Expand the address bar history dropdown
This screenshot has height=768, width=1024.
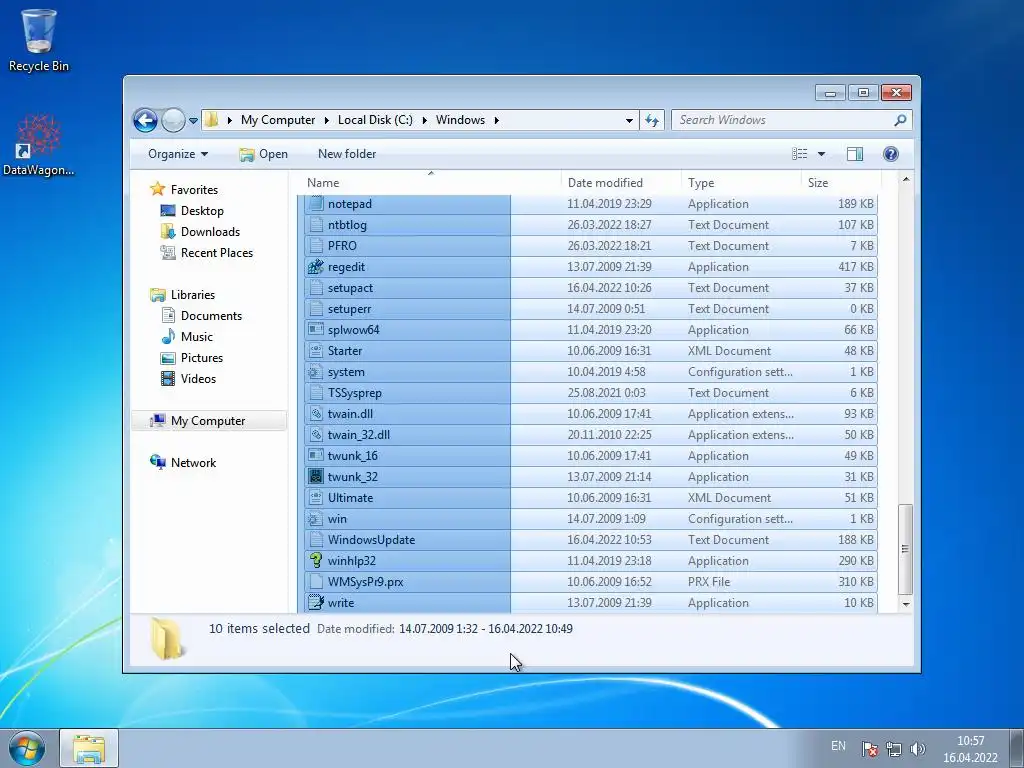point(629,121)
